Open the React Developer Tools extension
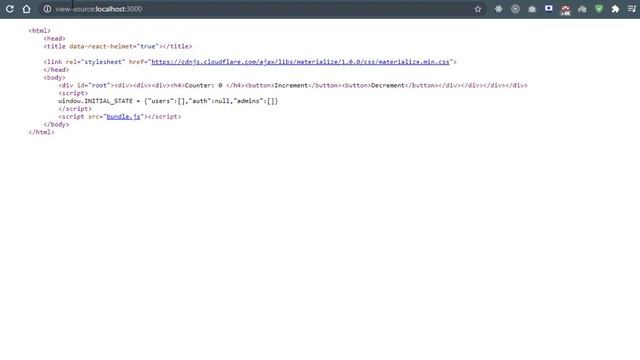Image resolution: width=640 pixels, height=360 pixels. coord(499,9)
